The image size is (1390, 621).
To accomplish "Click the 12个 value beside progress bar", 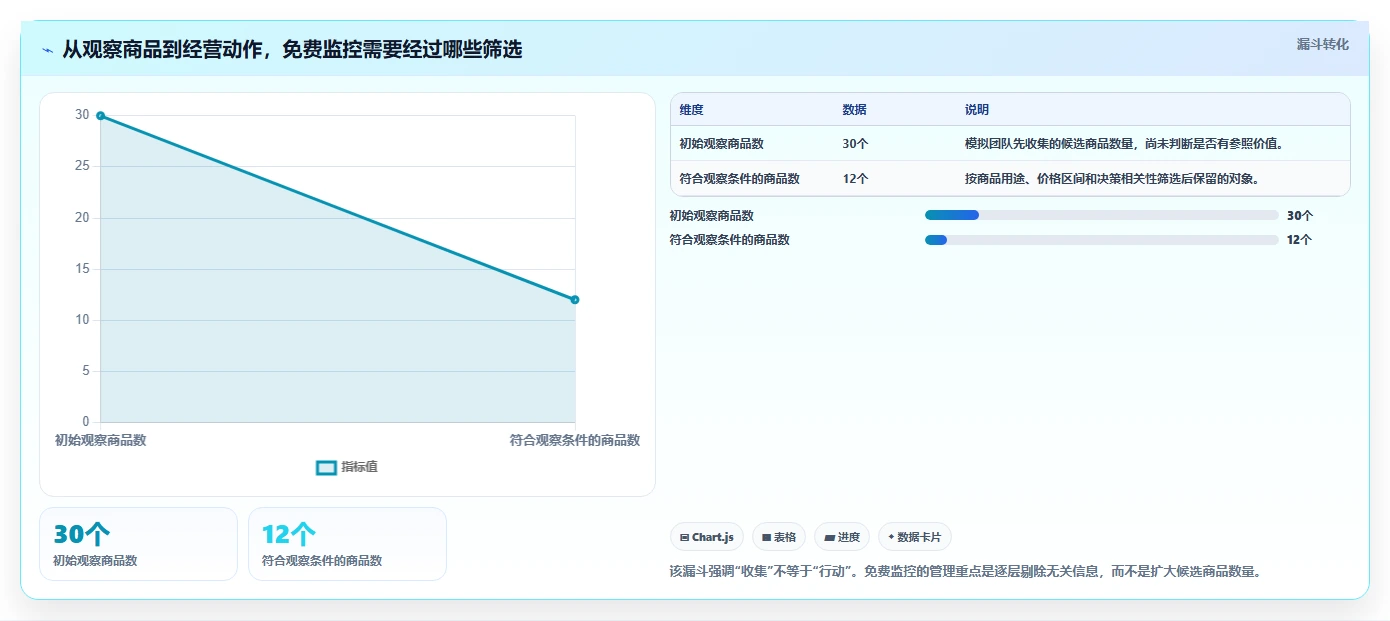I will 1300,240.
